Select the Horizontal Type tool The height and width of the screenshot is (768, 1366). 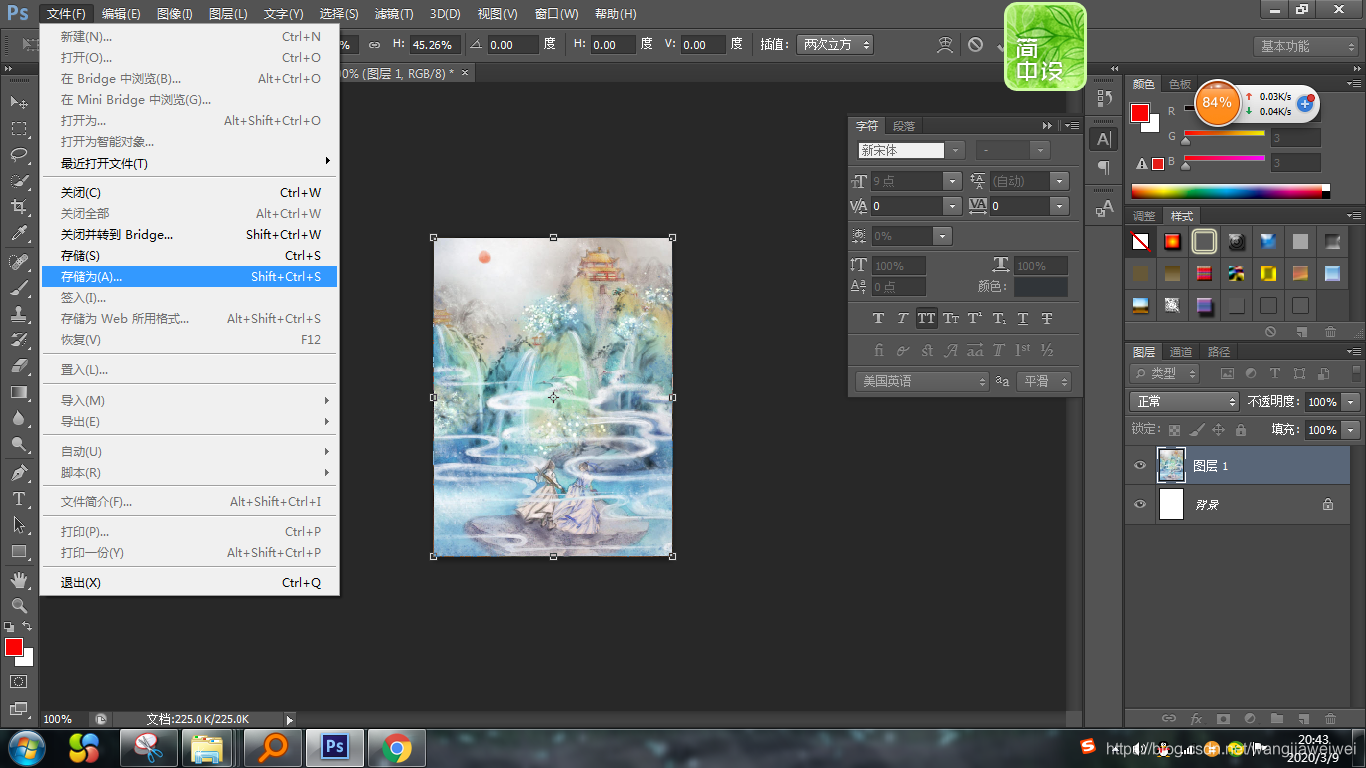pos(19,498)
